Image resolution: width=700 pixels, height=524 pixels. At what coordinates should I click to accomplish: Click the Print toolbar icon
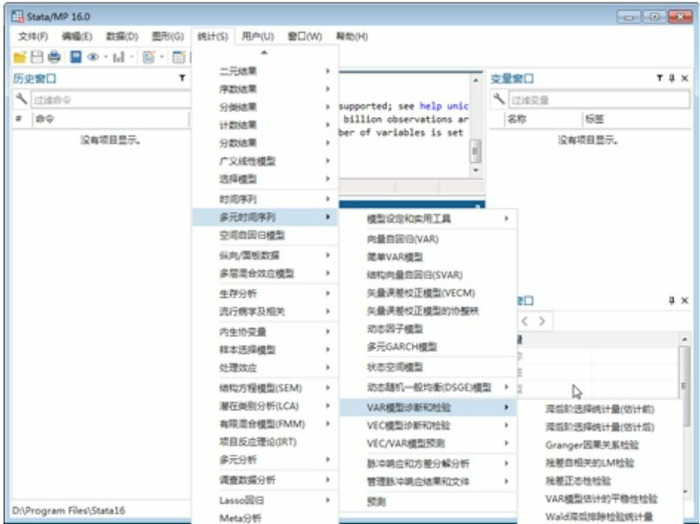[x=54, y=57]
